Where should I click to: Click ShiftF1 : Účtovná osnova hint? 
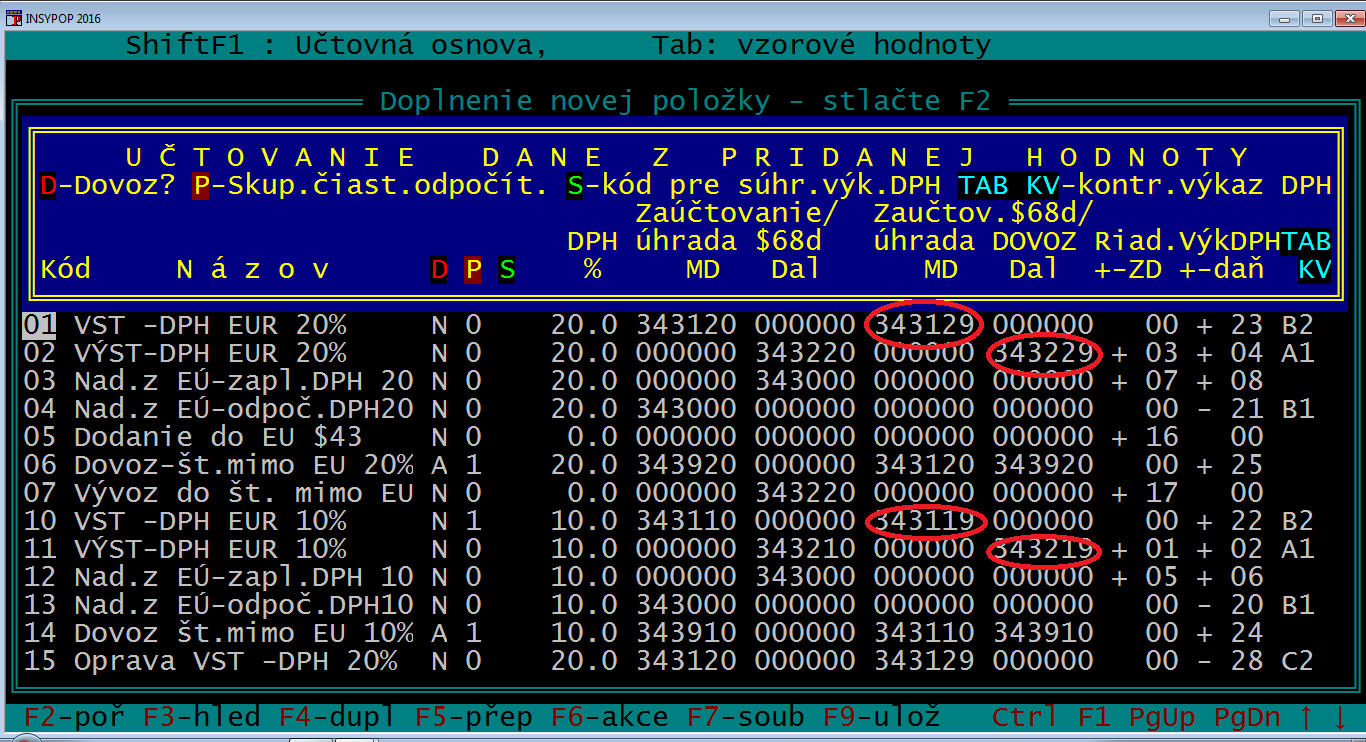click(x=337, y=46)
